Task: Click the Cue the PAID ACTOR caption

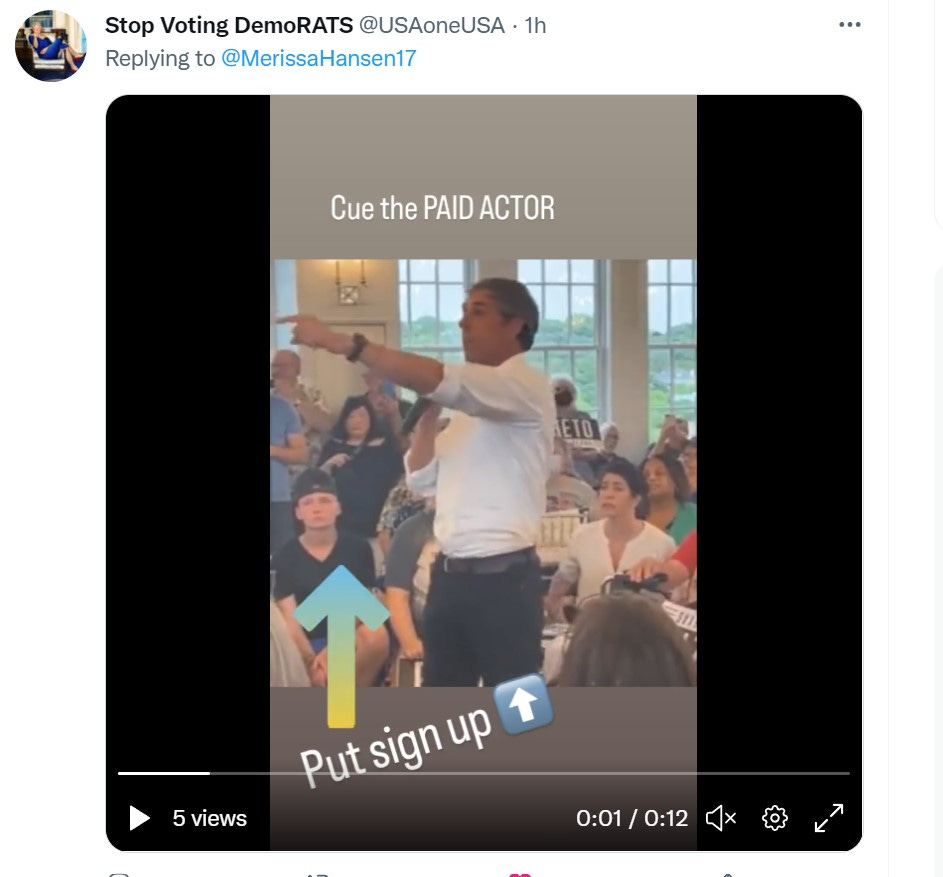Action: pyautogui.click(x=442, y=208)
